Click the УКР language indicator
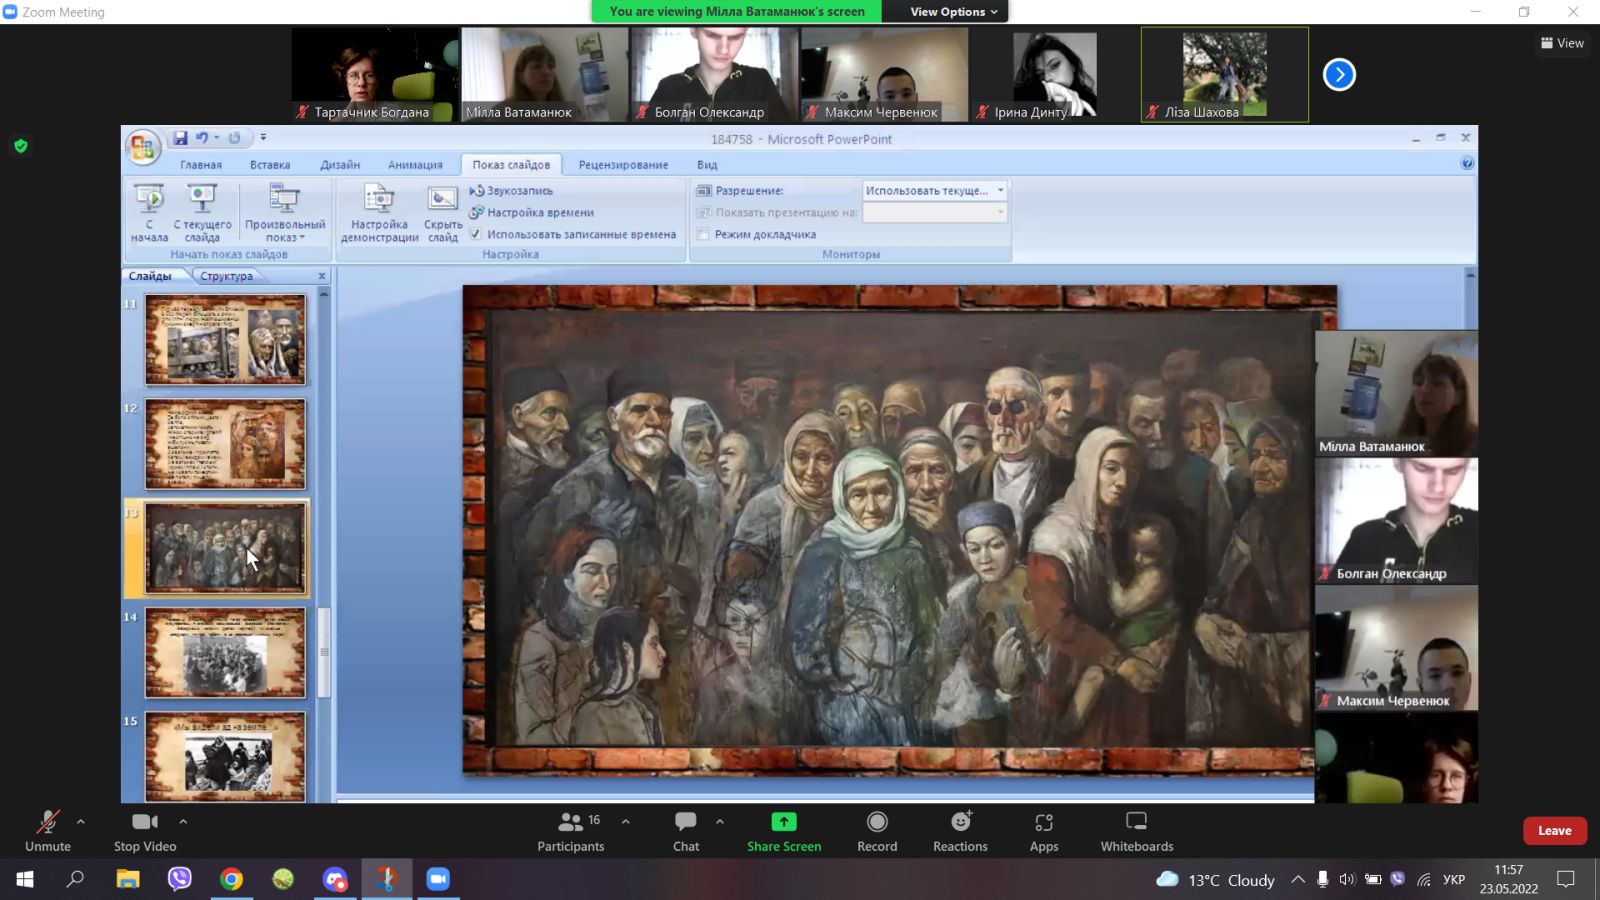Image resolution: width=1600 pixels, height=900 pixels. tap(1454, 880)
